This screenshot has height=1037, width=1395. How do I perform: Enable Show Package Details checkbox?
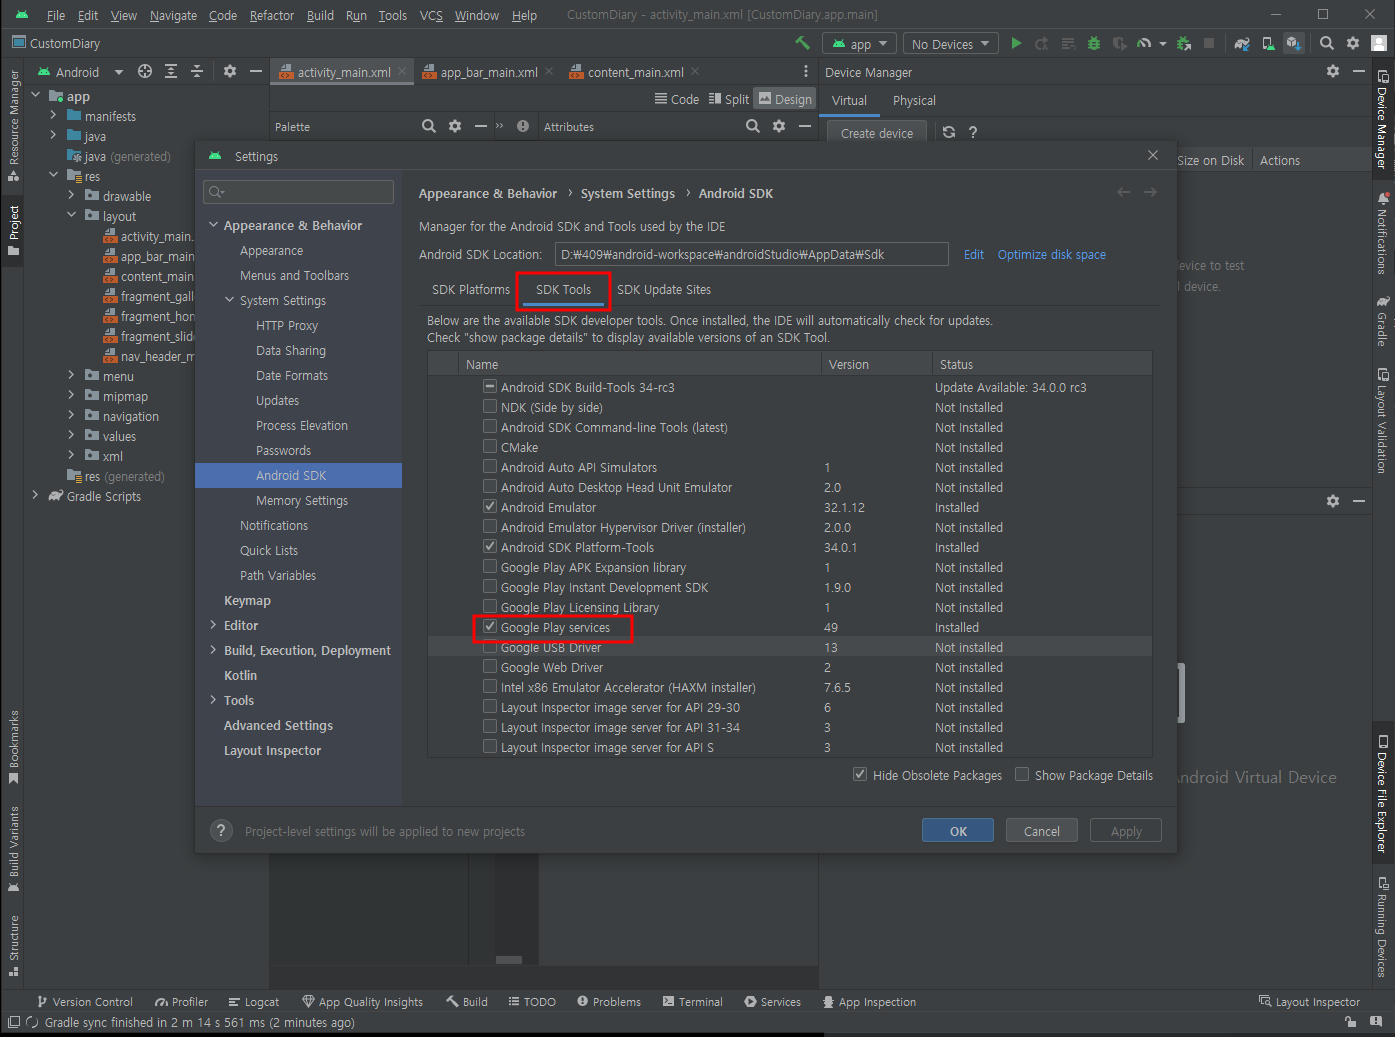pos(1022,774)
